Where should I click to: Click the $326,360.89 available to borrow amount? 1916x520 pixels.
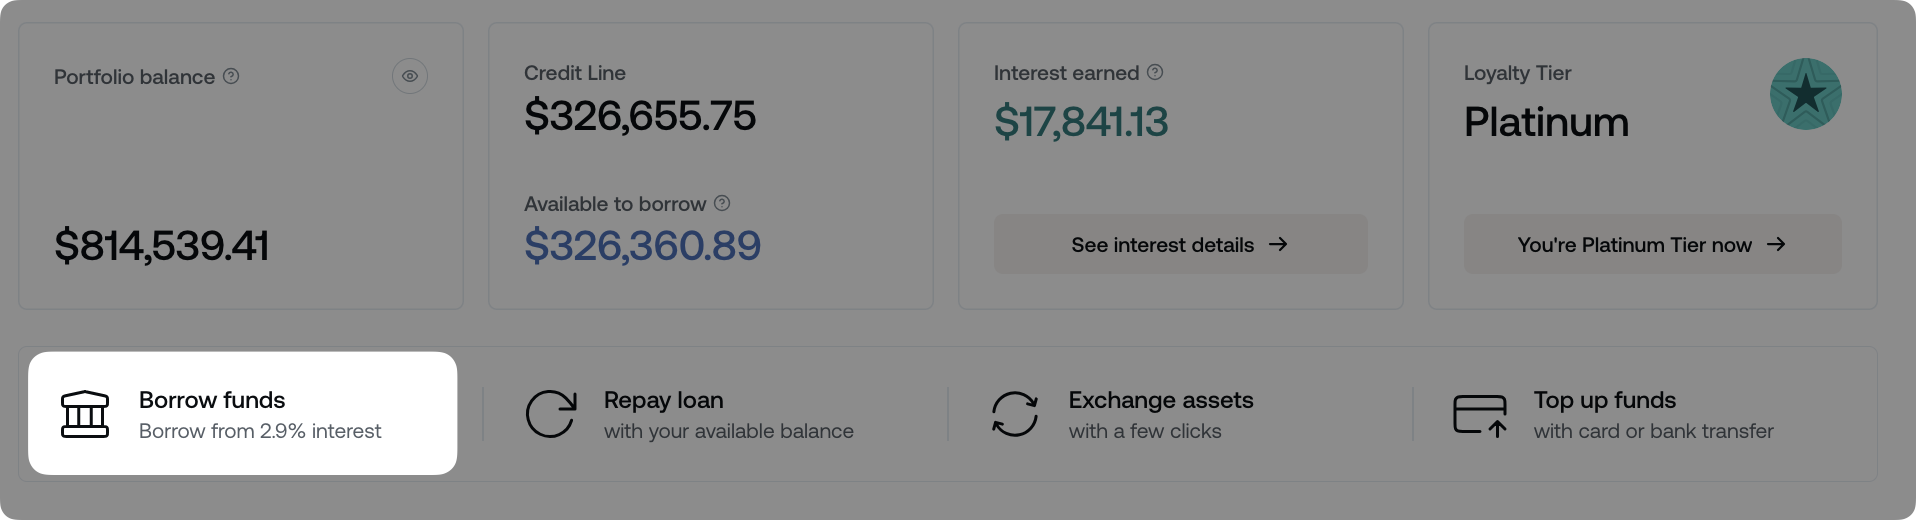642,246
